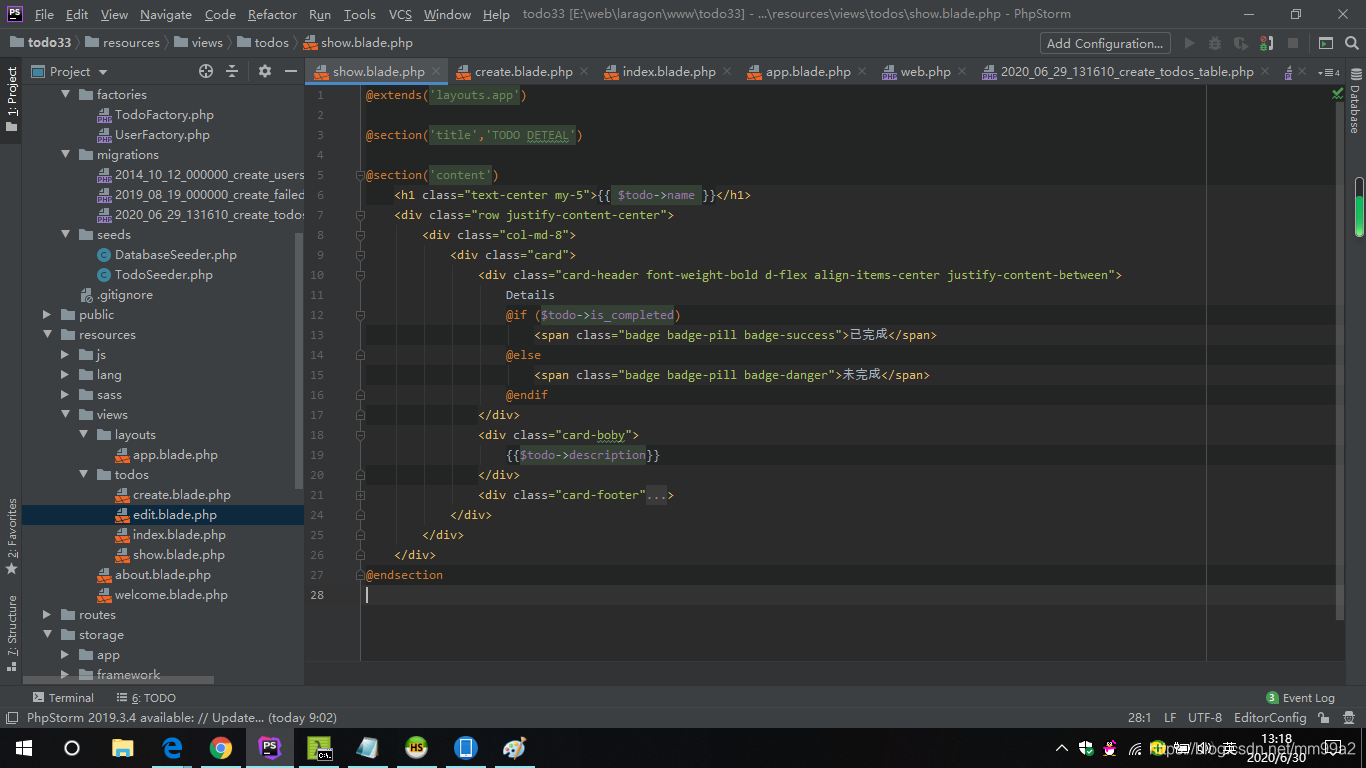Open the 1: Project side tab

(x=11, y=99)
